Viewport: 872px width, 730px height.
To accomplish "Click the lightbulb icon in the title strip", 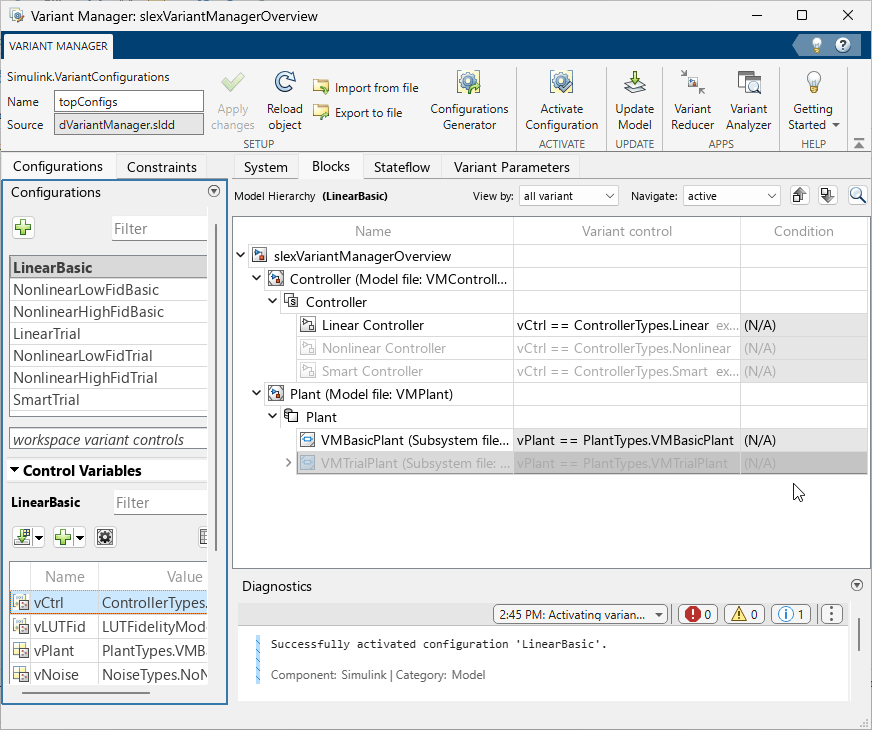I will pyautogui.click(x=816, y=45).
